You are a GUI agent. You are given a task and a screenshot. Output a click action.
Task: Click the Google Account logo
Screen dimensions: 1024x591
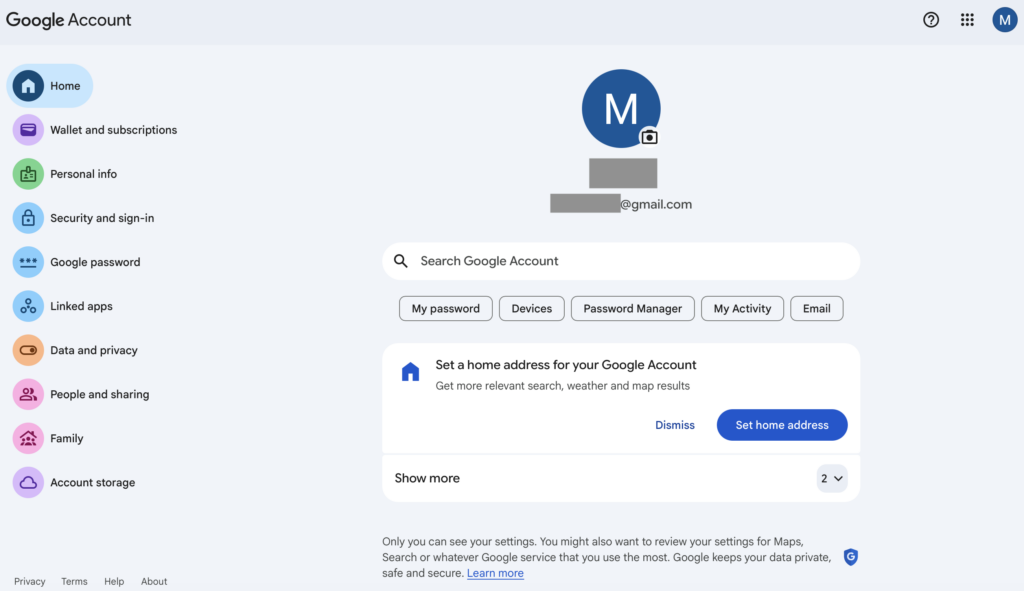(69, 20)
